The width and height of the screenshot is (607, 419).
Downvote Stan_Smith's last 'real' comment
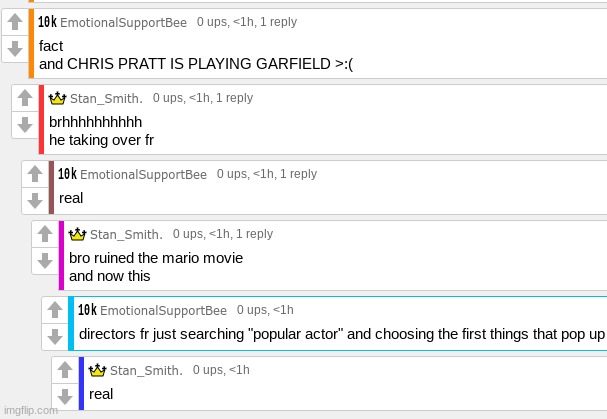click(x=65, y=395)
